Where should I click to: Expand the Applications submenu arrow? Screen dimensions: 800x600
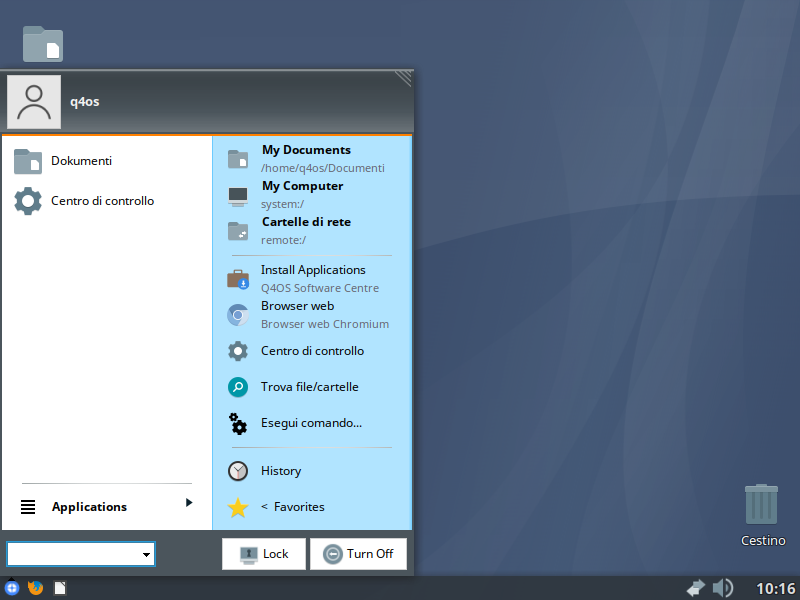pos(189,503)
